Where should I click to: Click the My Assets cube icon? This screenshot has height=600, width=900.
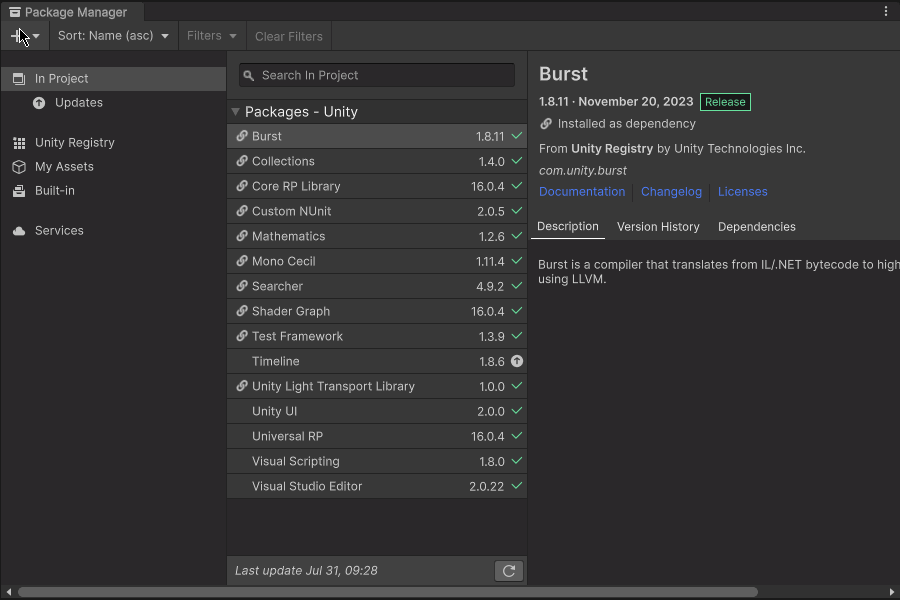[19, 167]
